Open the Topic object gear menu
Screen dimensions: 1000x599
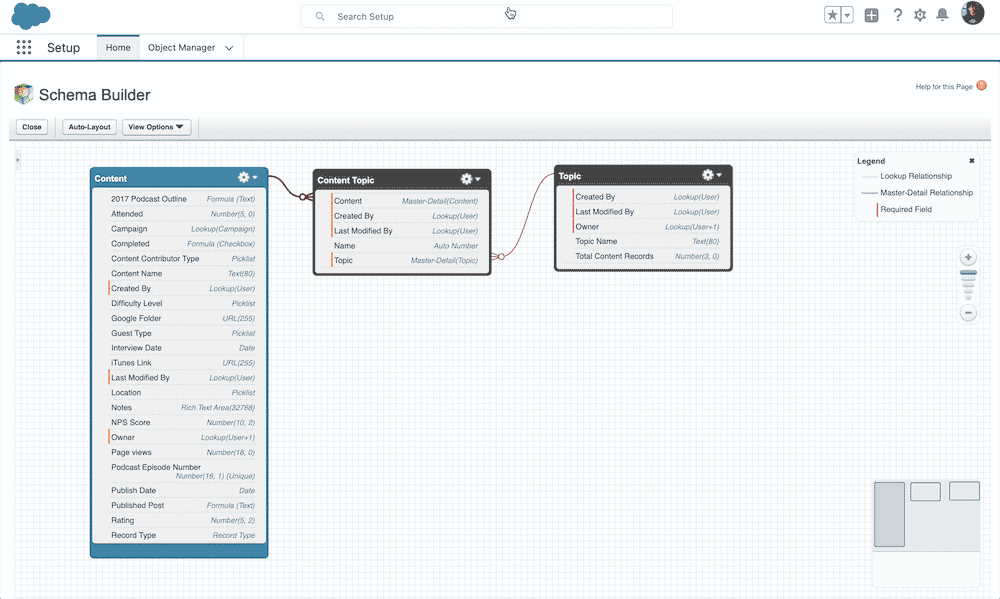(x=710, y=175)
